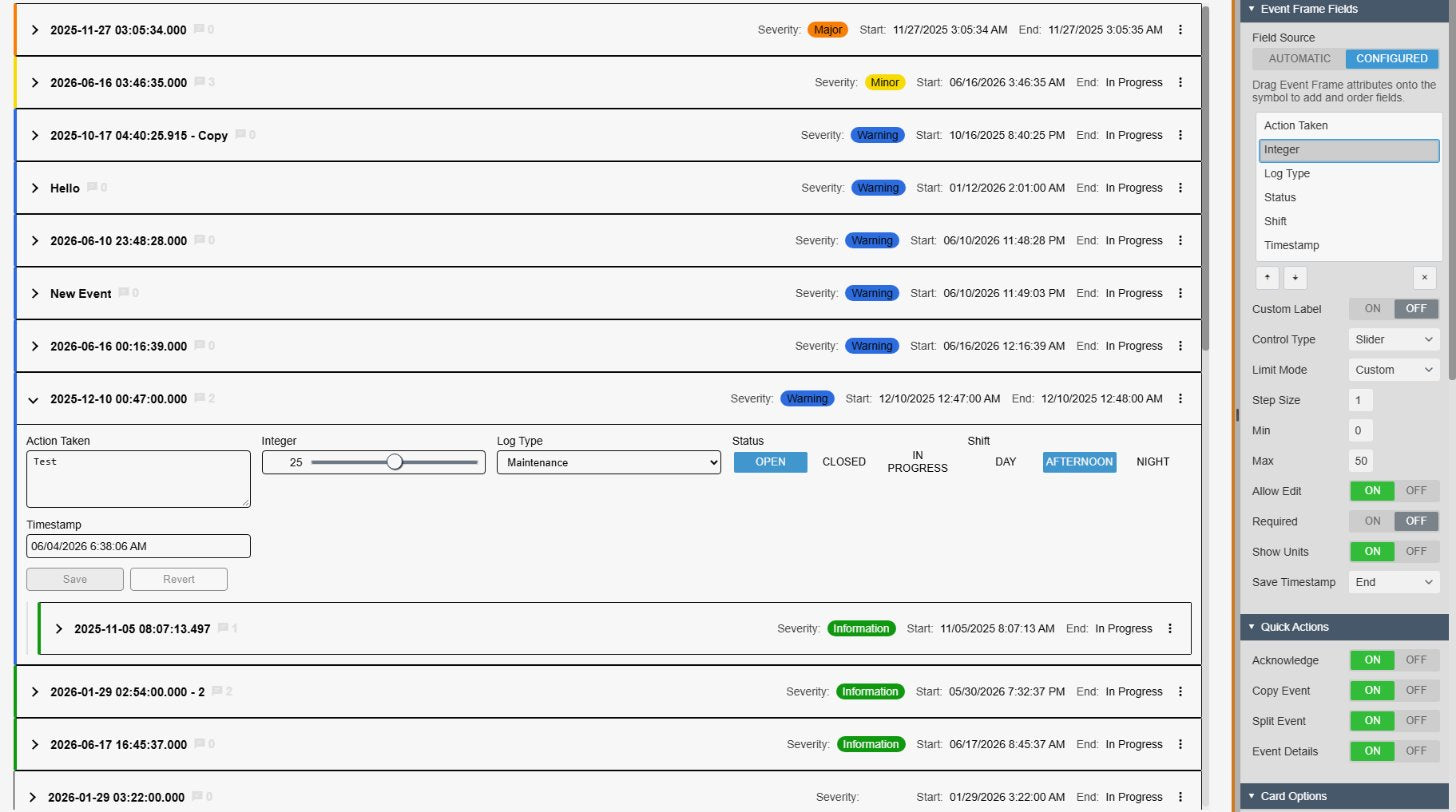
Task: Click the Max value field
Action: point(1360,461)
